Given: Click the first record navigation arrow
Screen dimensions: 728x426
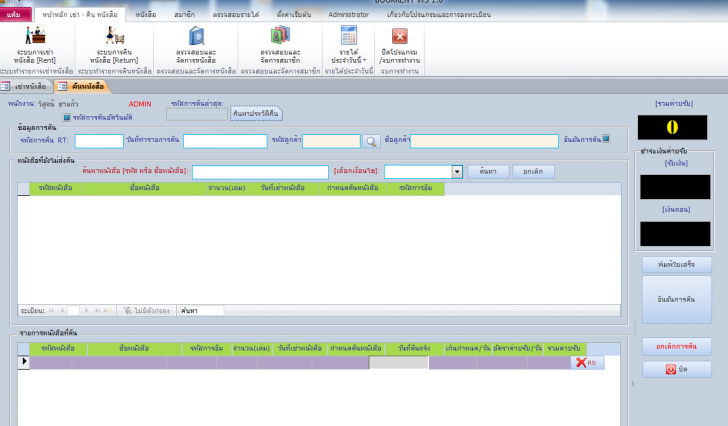Looking at the screenshot, I should pyautogui.click(x=51, y=310).
